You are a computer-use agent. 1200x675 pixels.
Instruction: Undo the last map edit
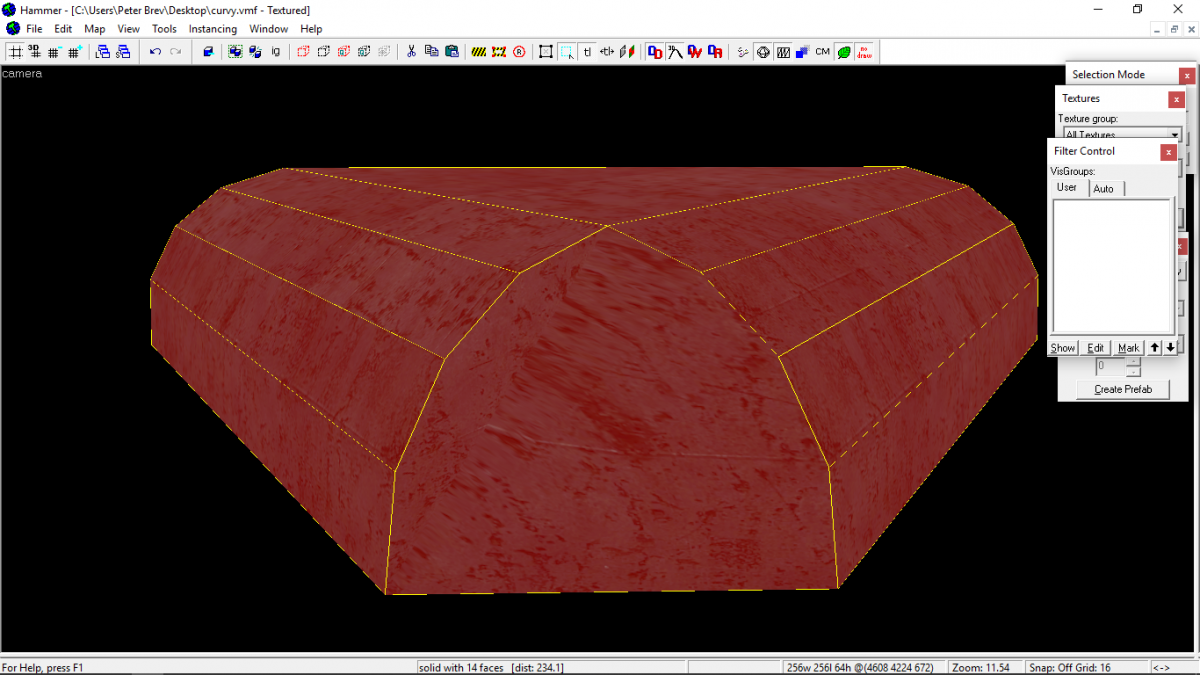pyautogui.click(x=155, y=51)
